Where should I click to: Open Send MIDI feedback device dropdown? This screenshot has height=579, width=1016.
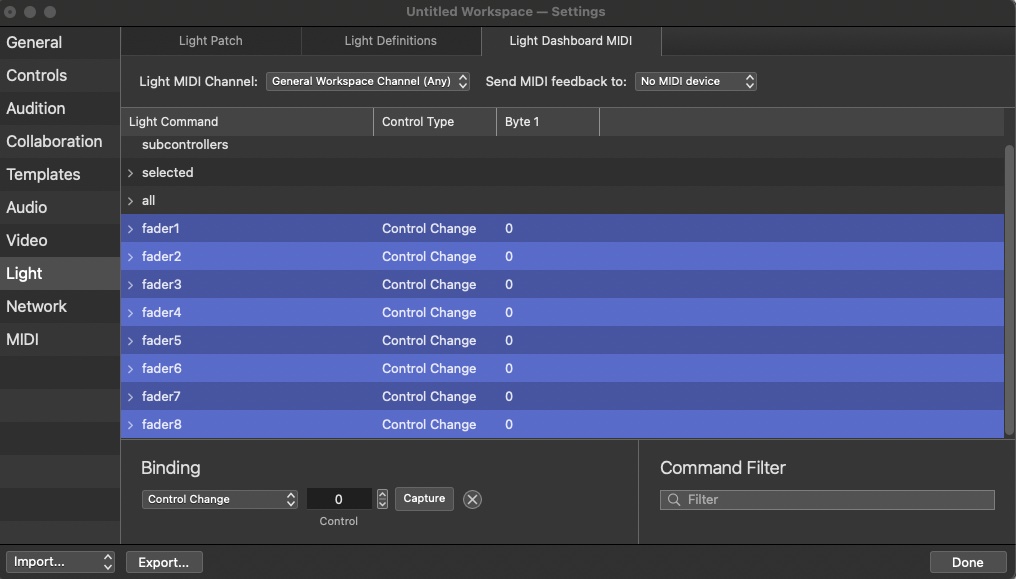point(695,81)
